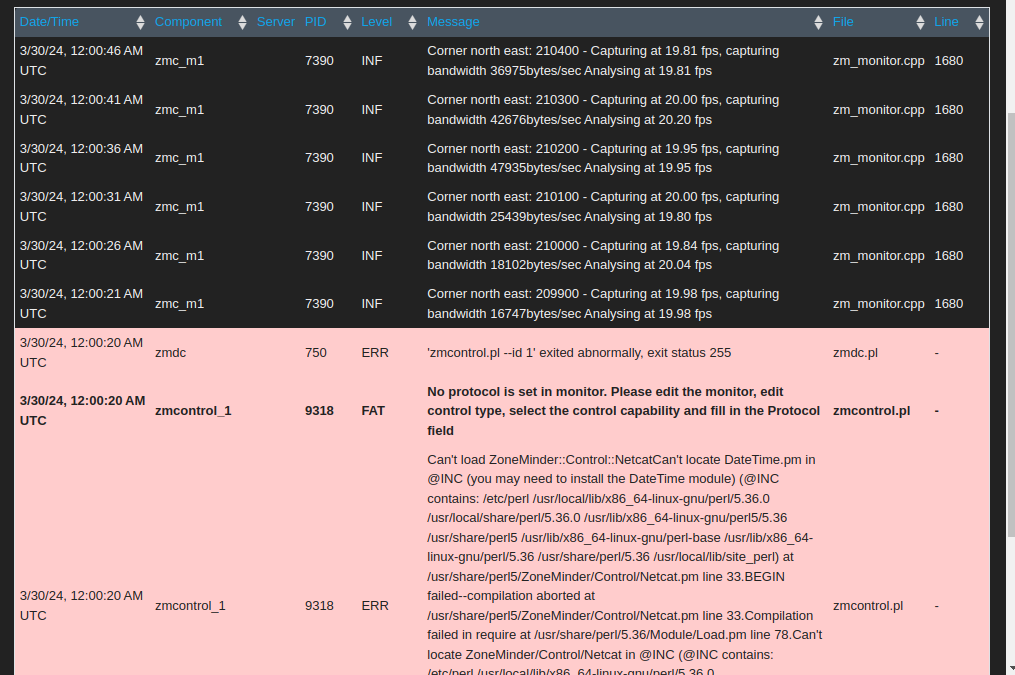Image resolution: width=1015 pixels, height=675 pixels.
Task: Click the PID column sort arrows
Action: click(x=347, y=23)
